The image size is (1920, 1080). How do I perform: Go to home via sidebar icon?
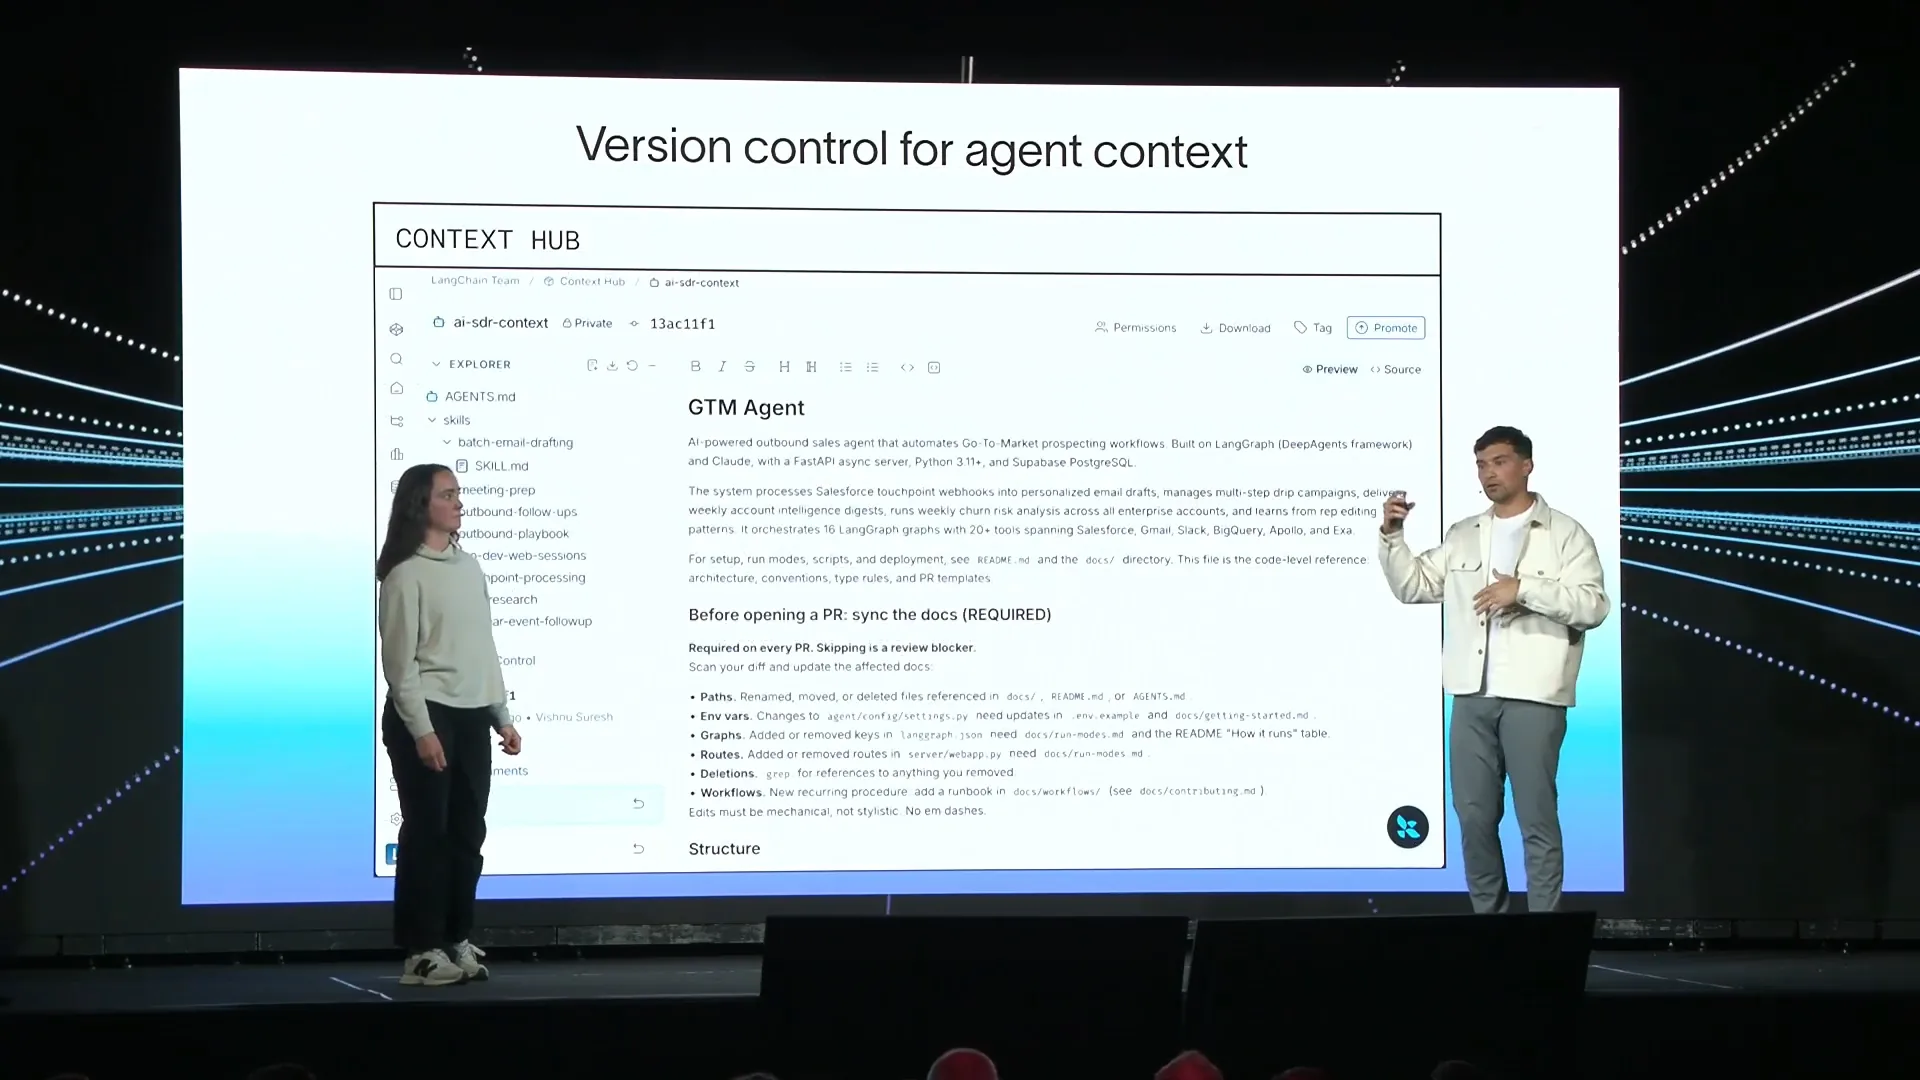coord(396,388)
